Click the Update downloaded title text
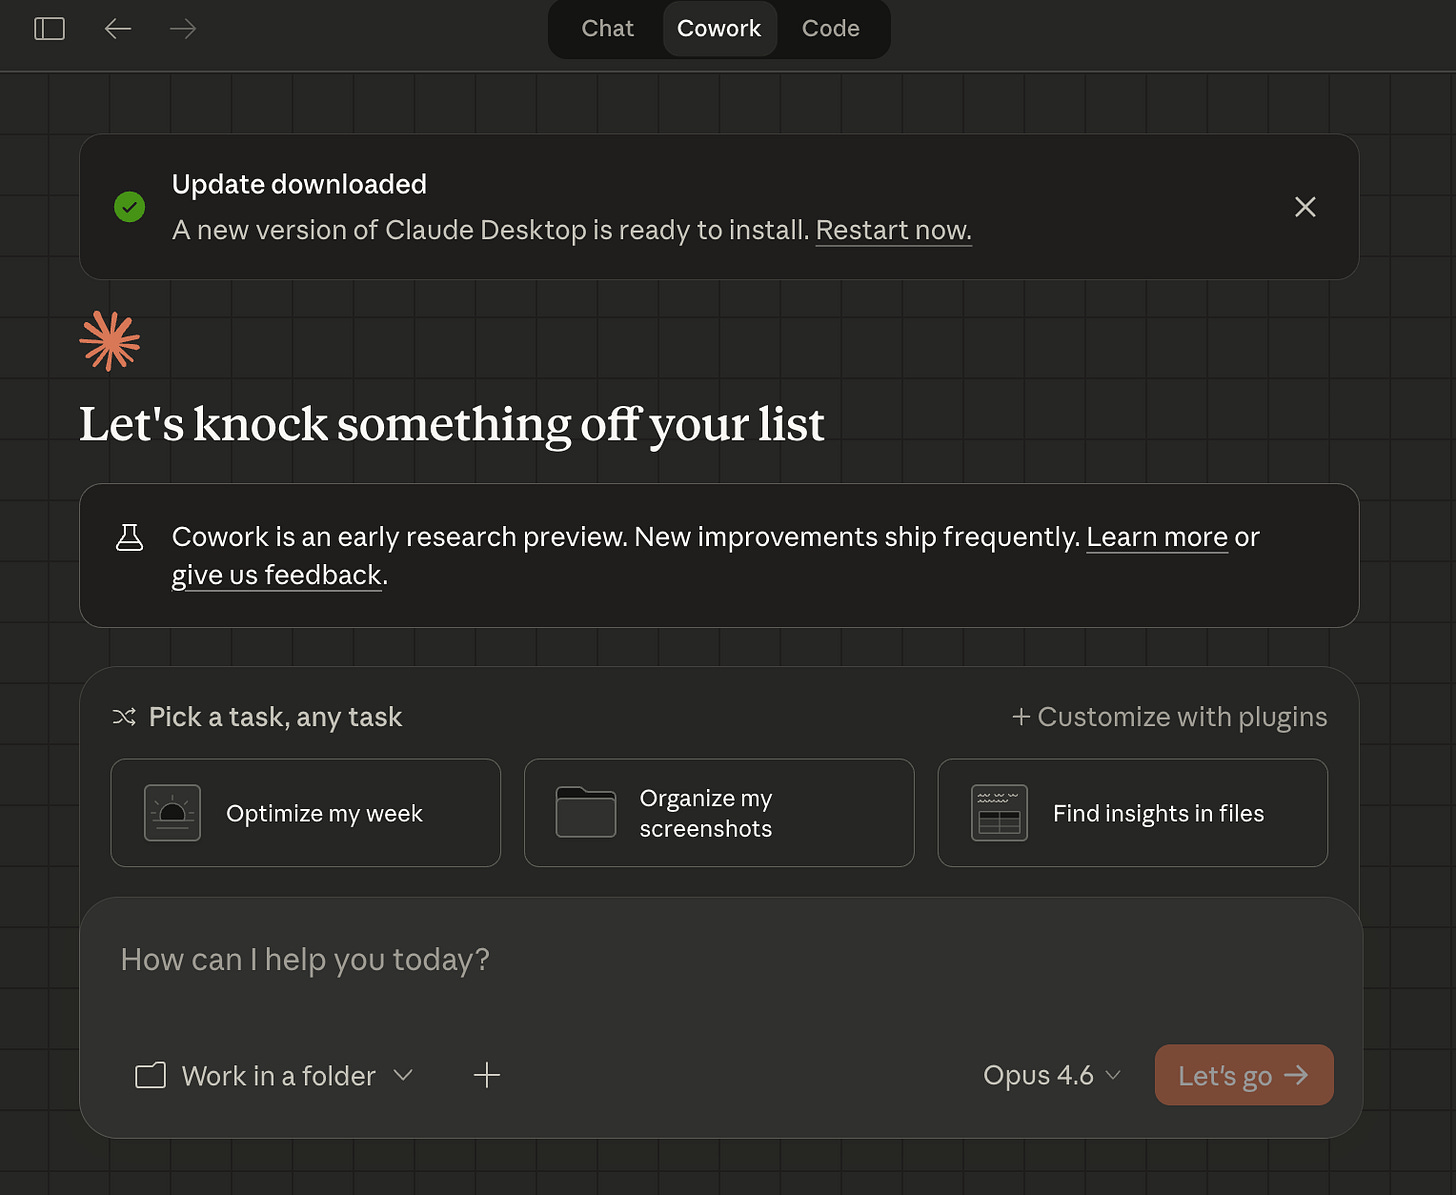1456x1195 pixels. [x=299, y=184]
